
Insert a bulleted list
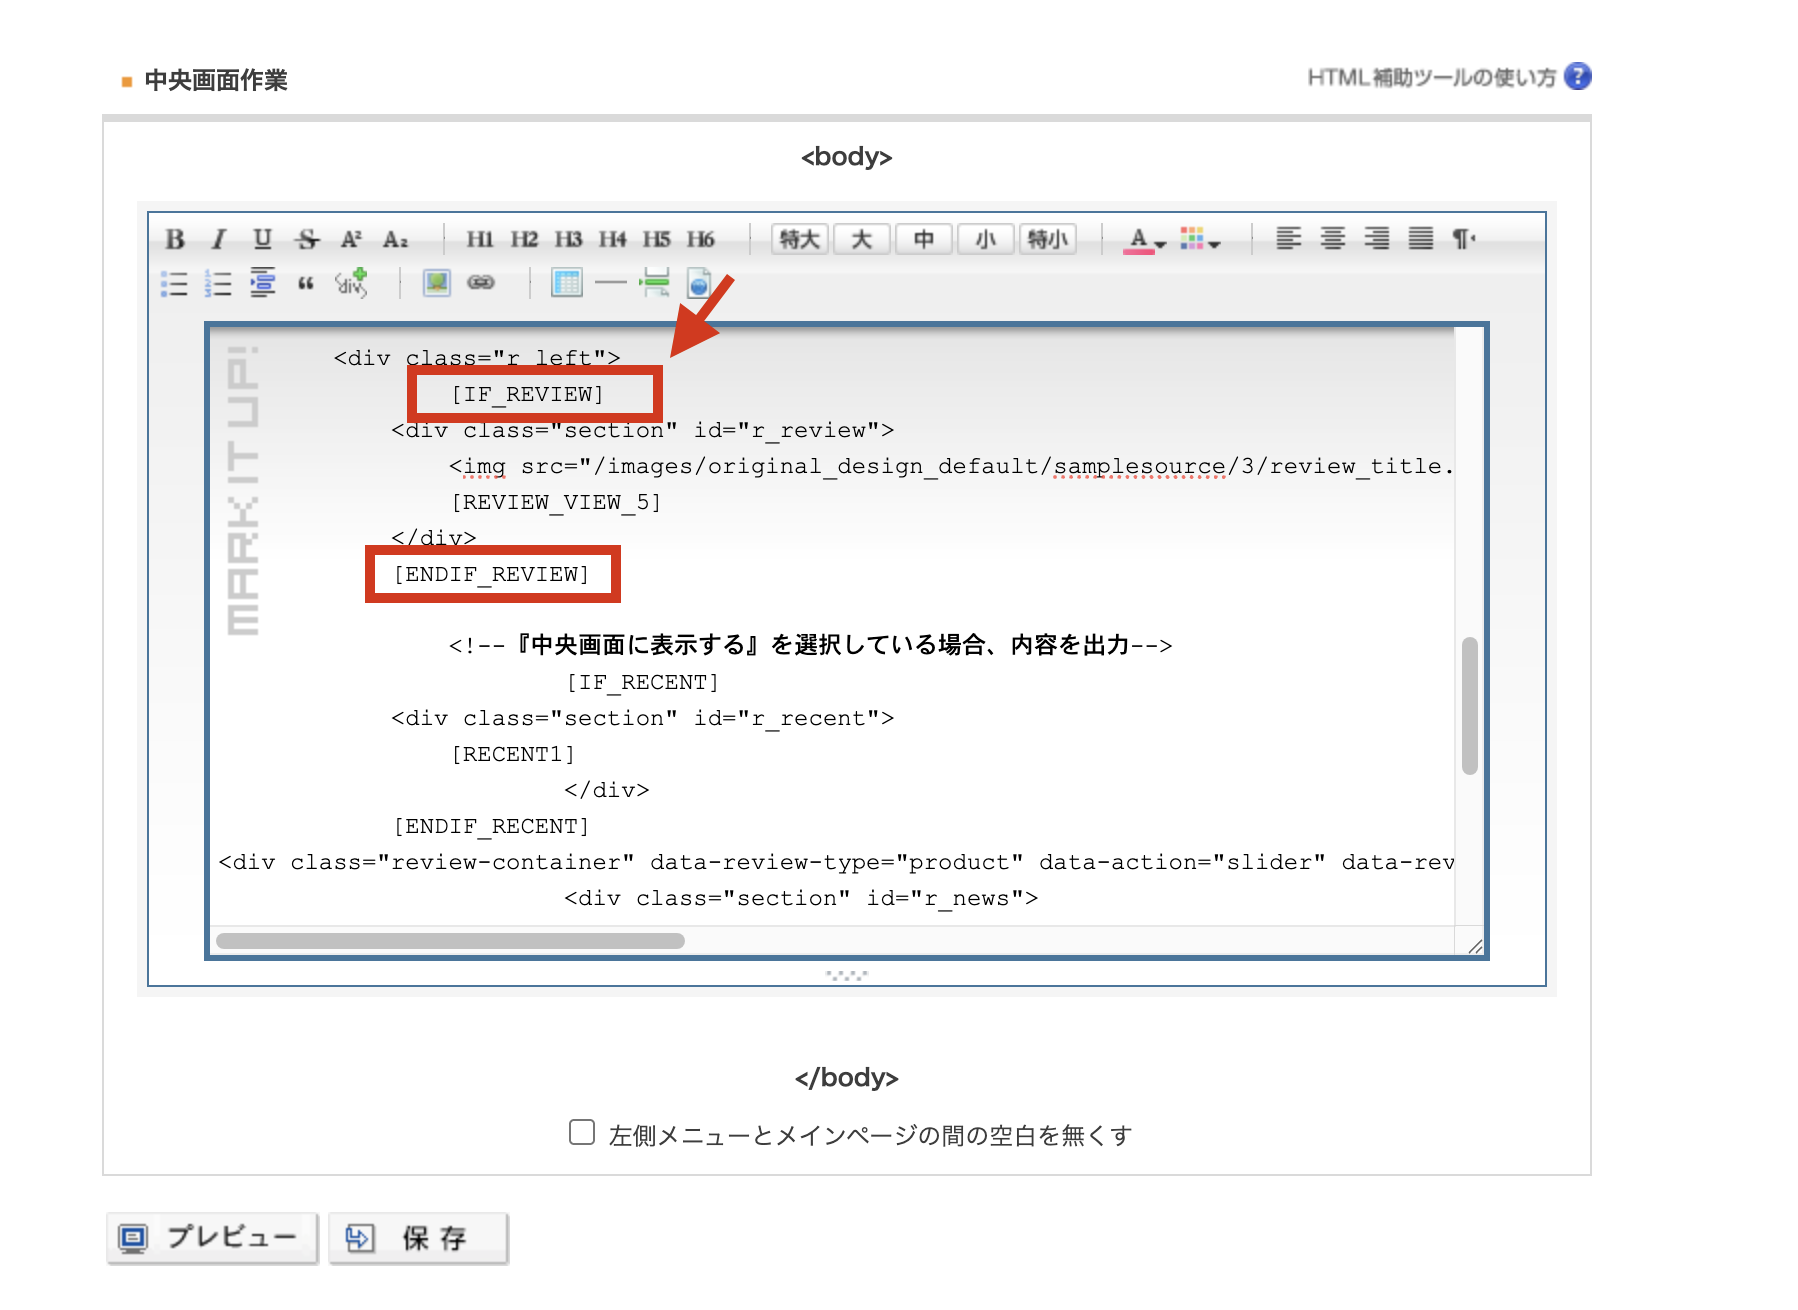[x=174, y=284]
